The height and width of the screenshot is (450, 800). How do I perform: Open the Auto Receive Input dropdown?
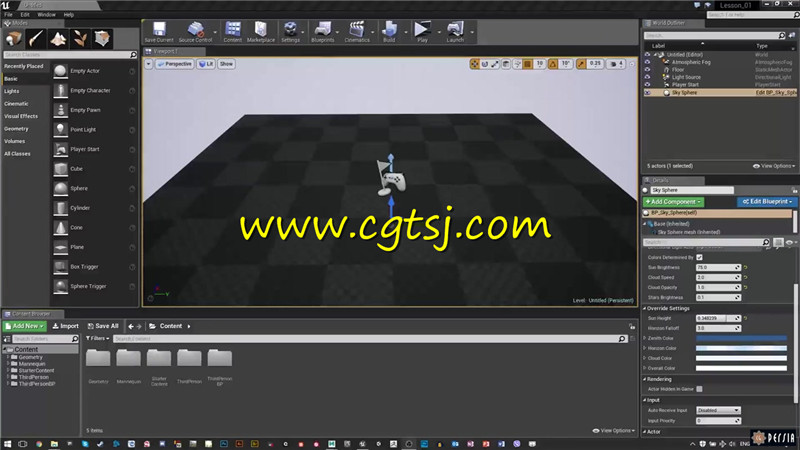pos(718,410)
